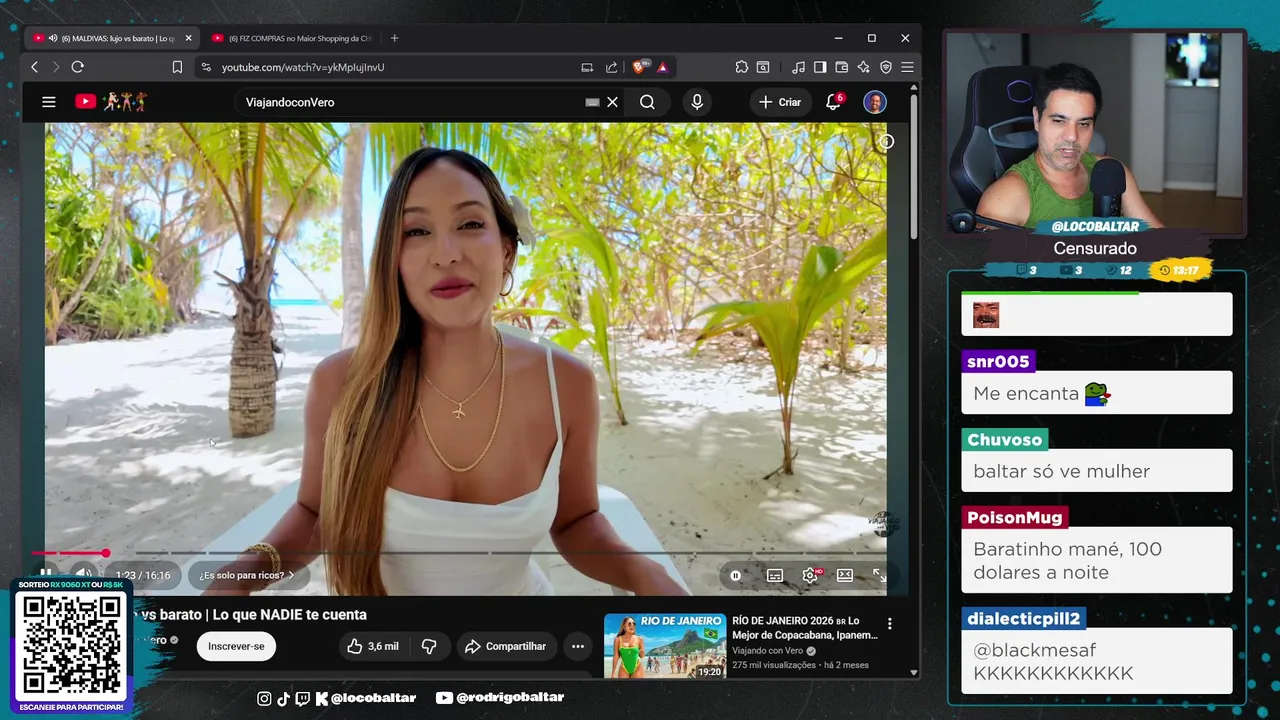Click the @locobaltar social handle
Image resolution: width=1280 pixels, height=720 pixels.
coord(372,698)
